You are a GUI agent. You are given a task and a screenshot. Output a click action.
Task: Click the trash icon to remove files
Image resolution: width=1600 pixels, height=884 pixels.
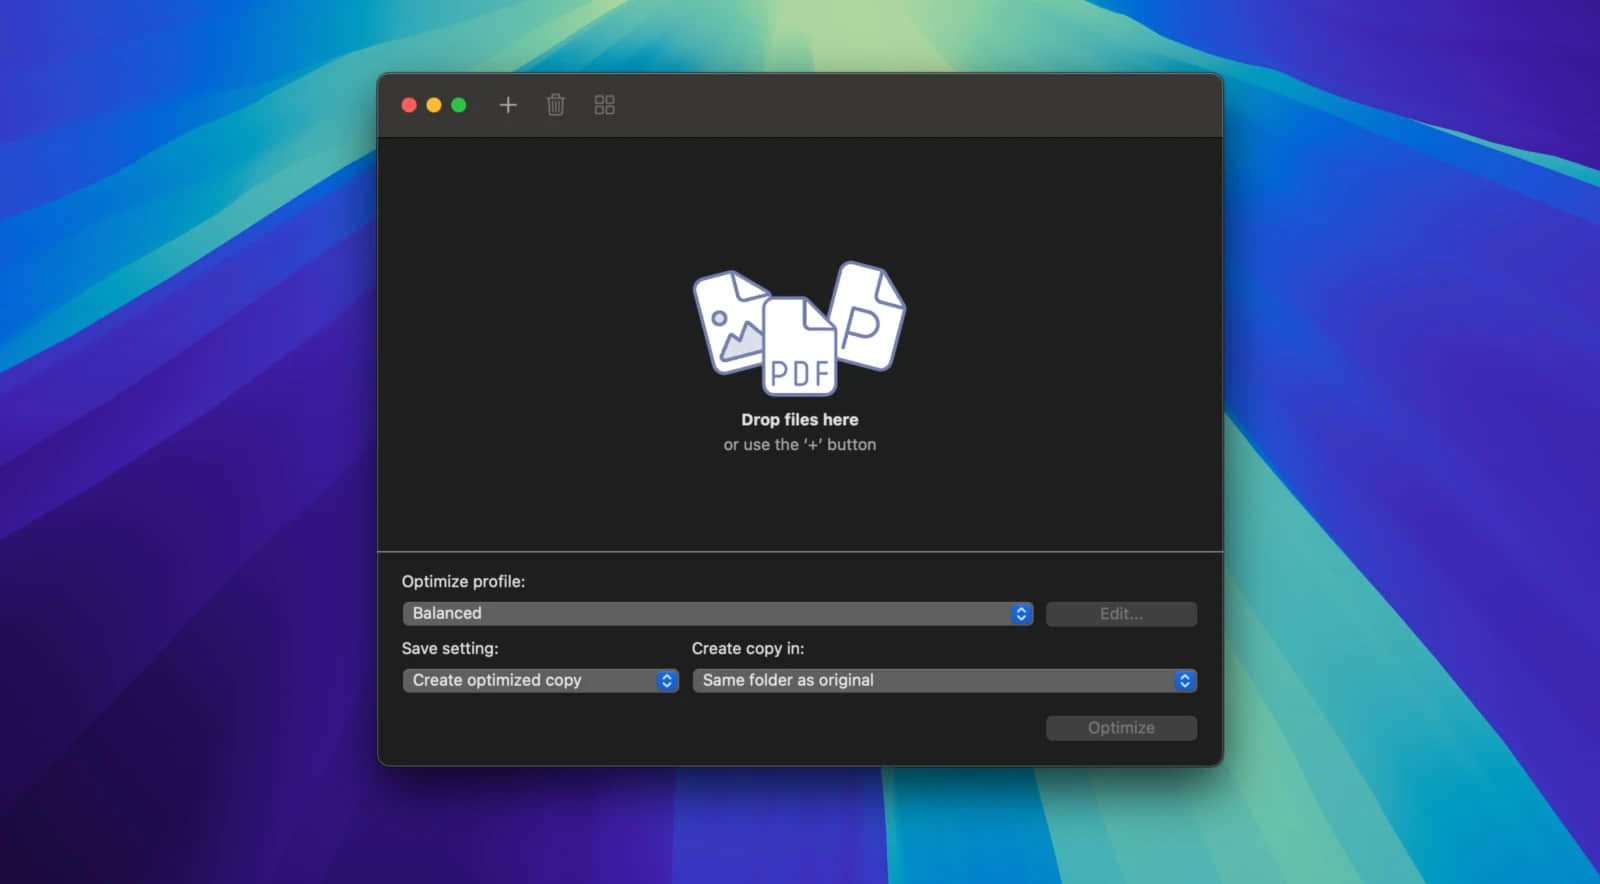556,105
